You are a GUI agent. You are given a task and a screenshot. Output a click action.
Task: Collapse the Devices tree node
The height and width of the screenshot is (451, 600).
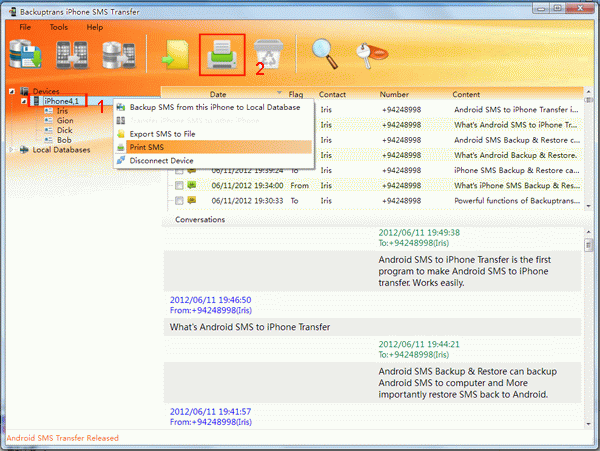click(12, 91)
